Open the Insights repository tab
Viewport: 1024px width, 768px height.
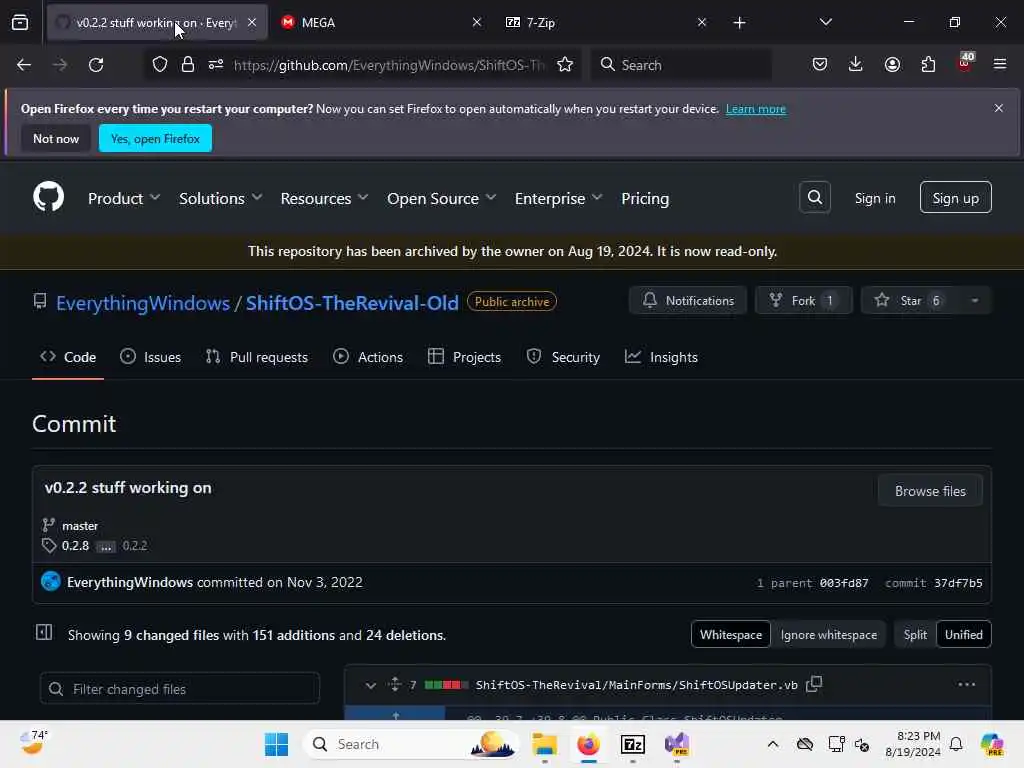[x=662, y=357]
